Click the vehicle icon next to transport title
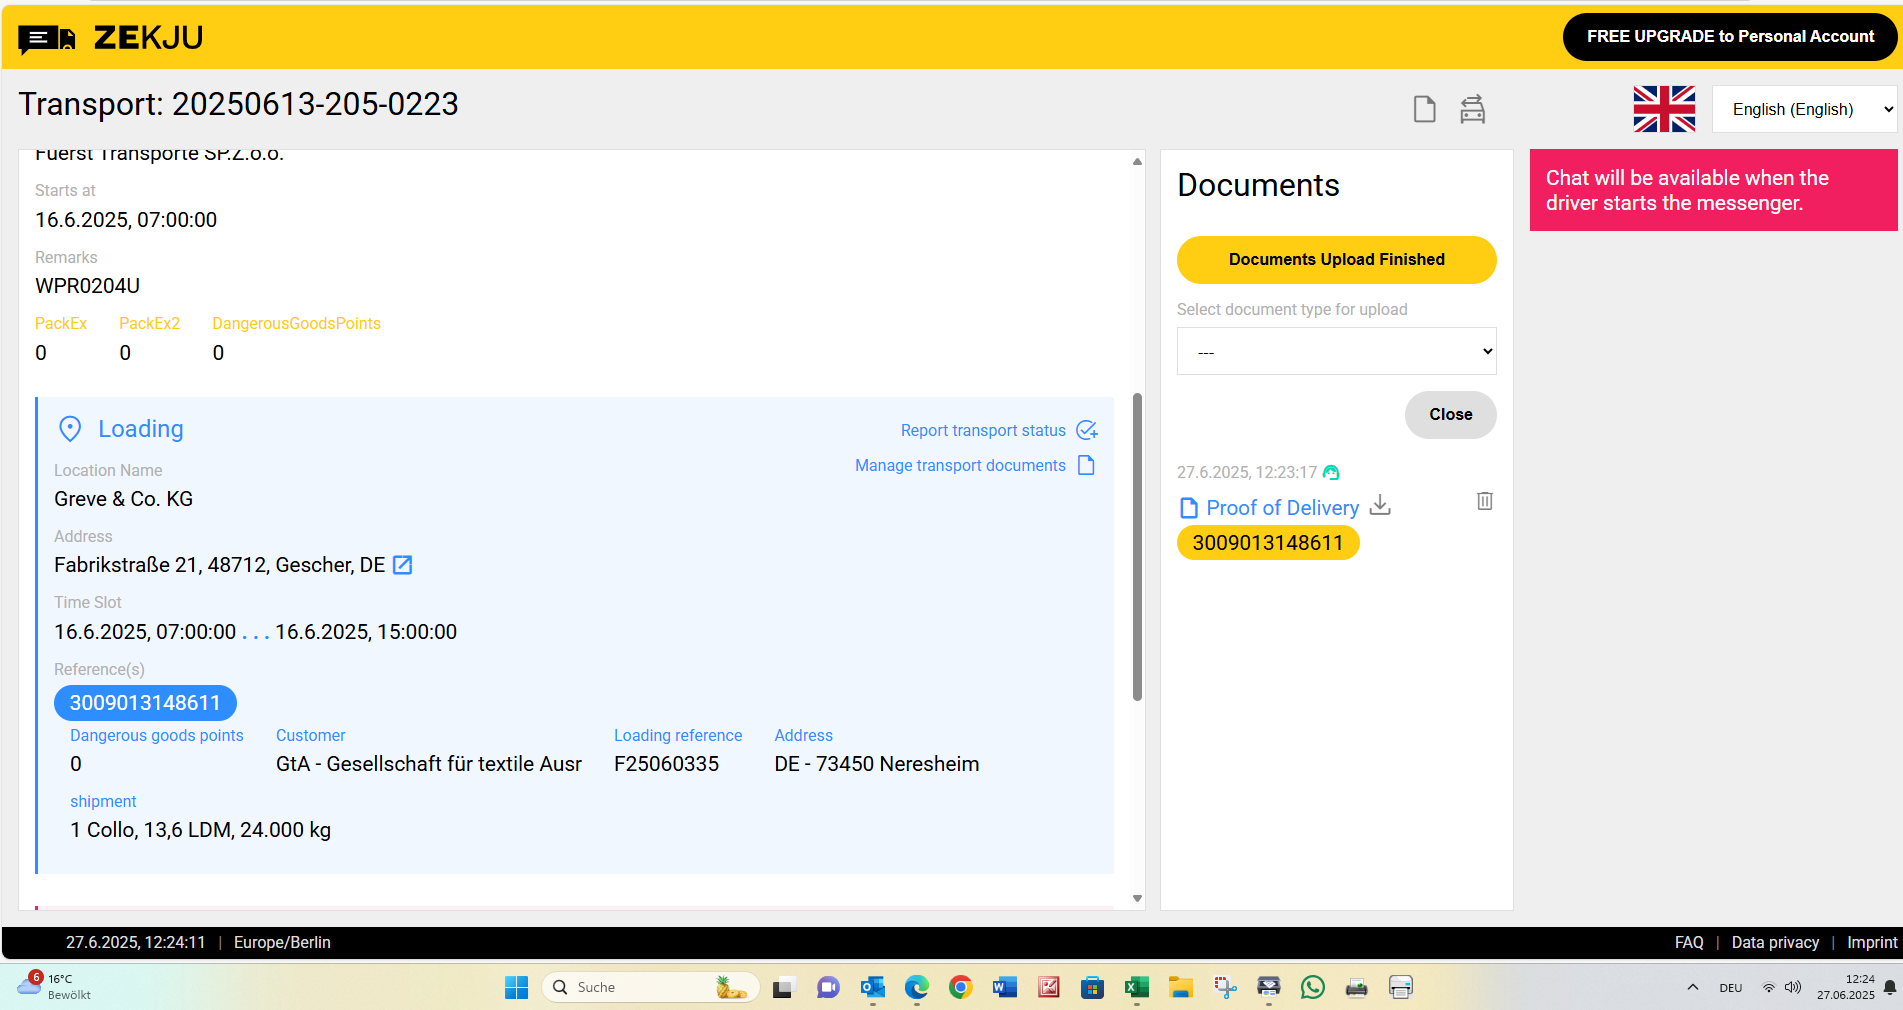The image size is (1903, 1010). [1472, 109]
